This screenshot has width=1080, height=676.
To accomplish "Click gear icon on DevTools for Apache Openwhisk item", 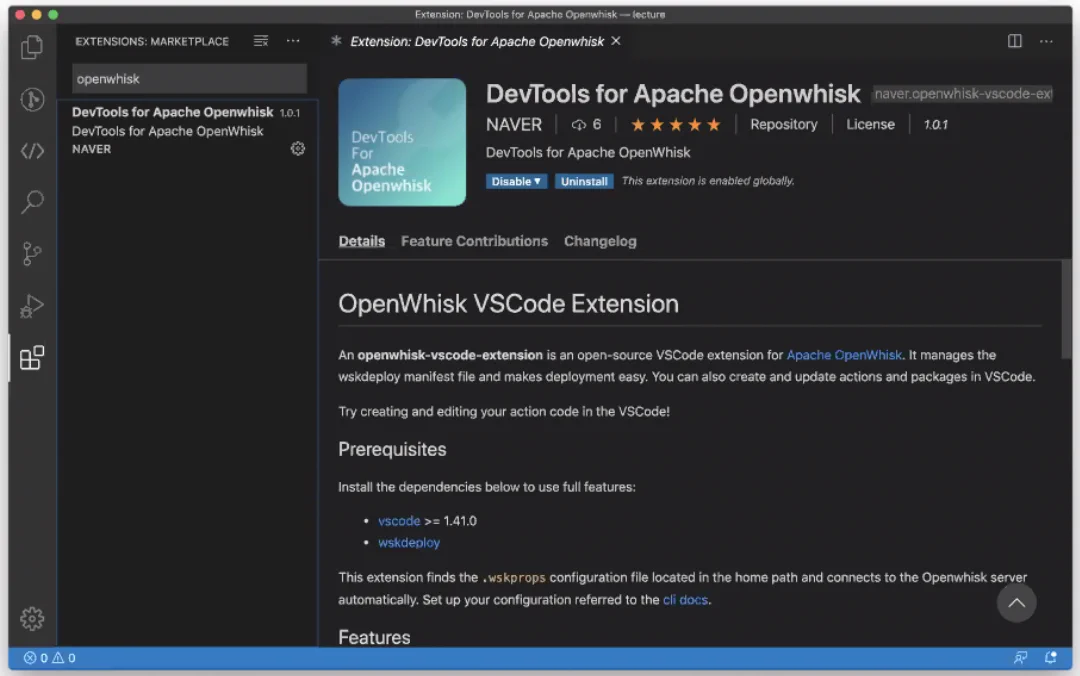I will (298, 148).
